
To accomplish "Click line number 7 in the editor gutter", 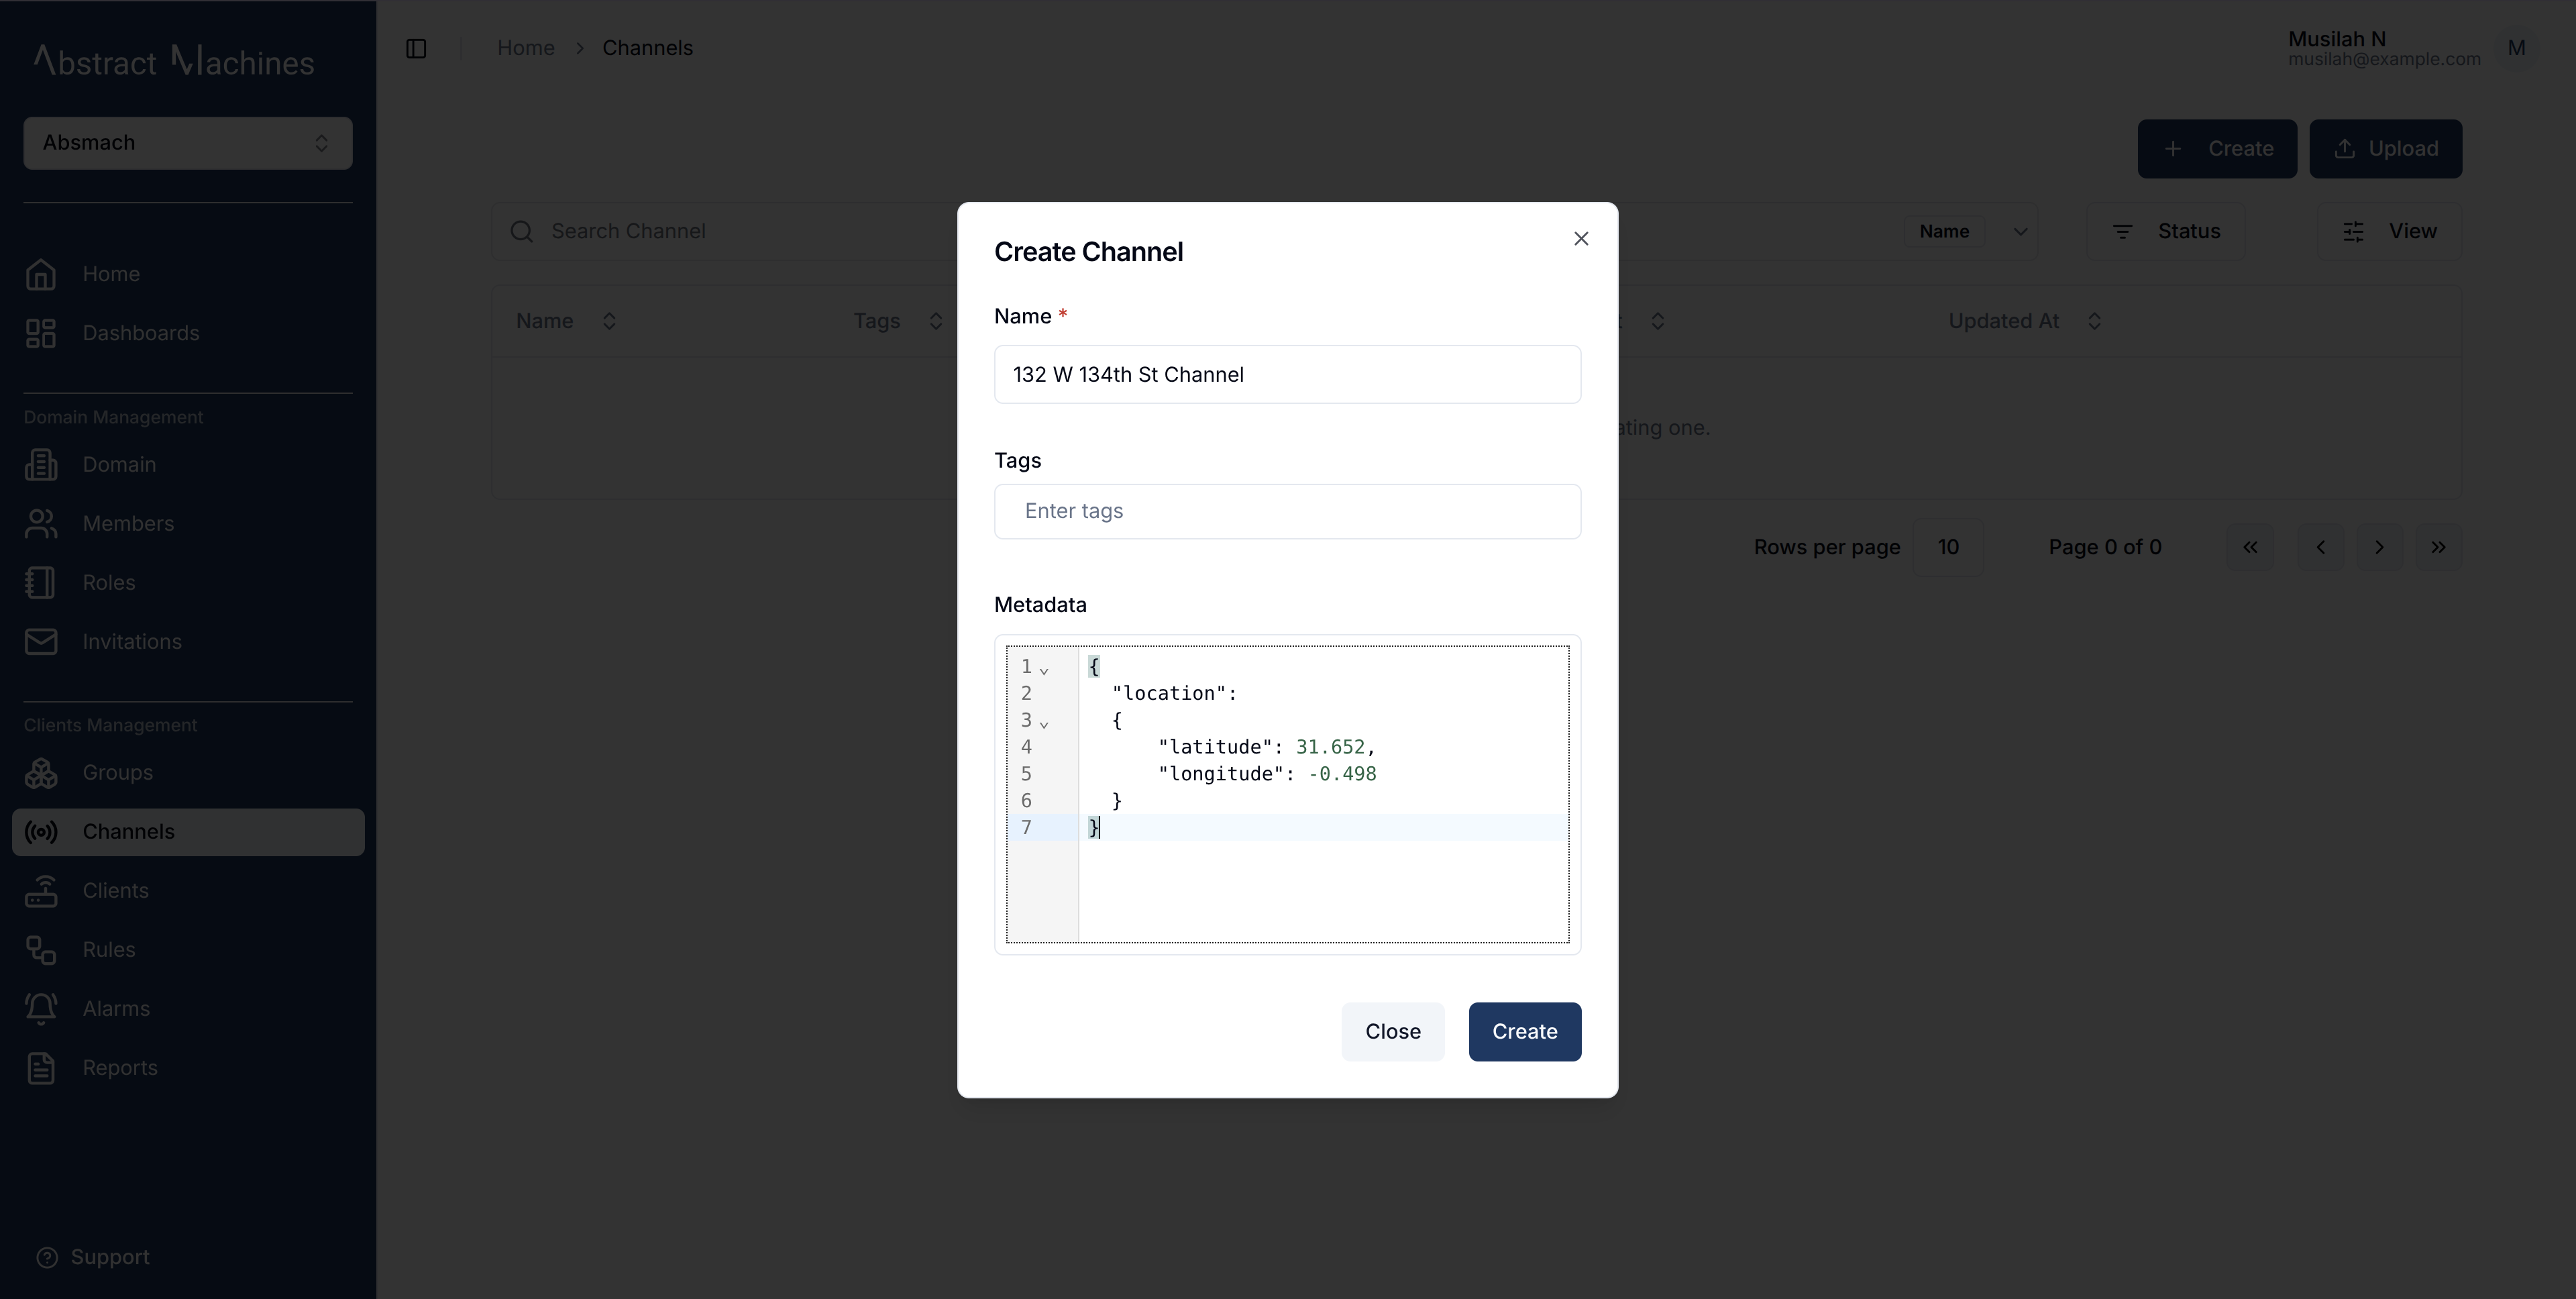I will (x=1026, y=827).
